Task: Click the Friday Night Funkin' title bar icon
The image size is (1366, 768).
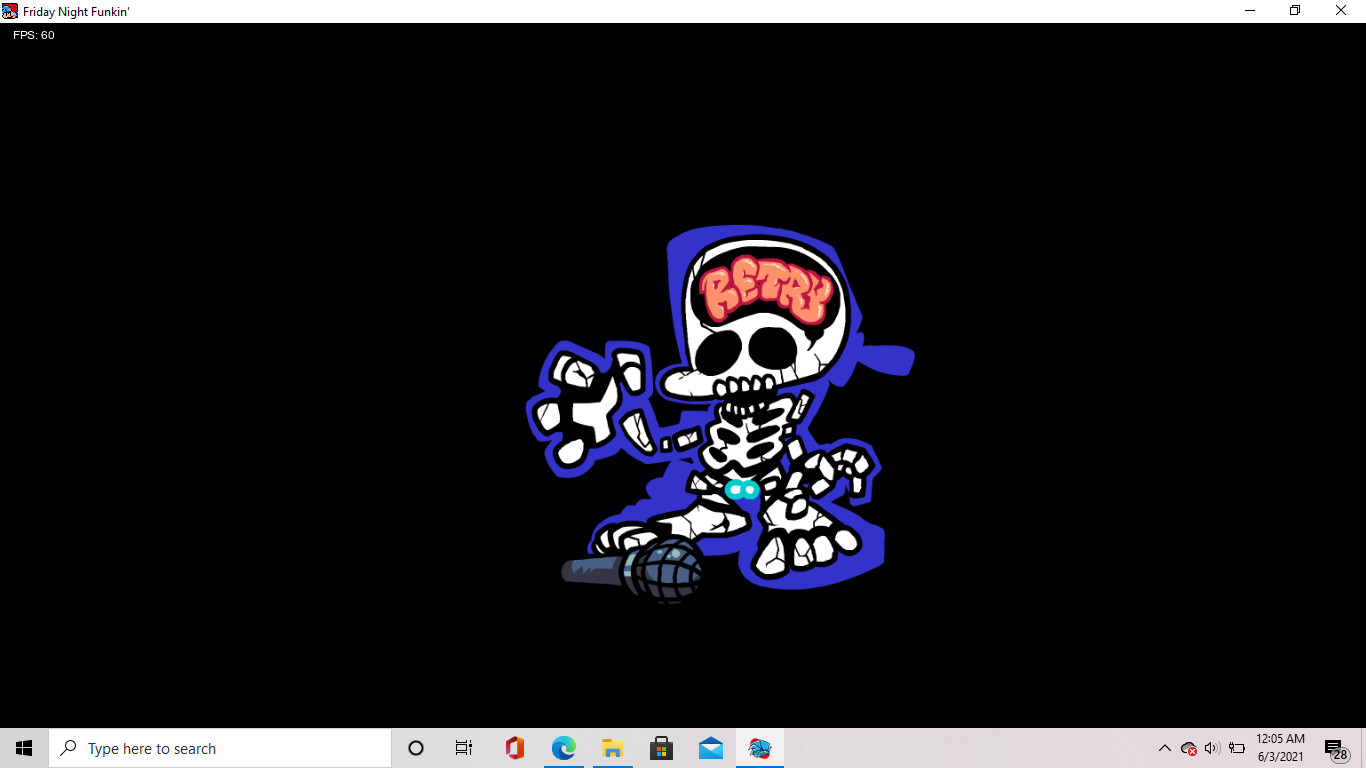Action: 11,11
